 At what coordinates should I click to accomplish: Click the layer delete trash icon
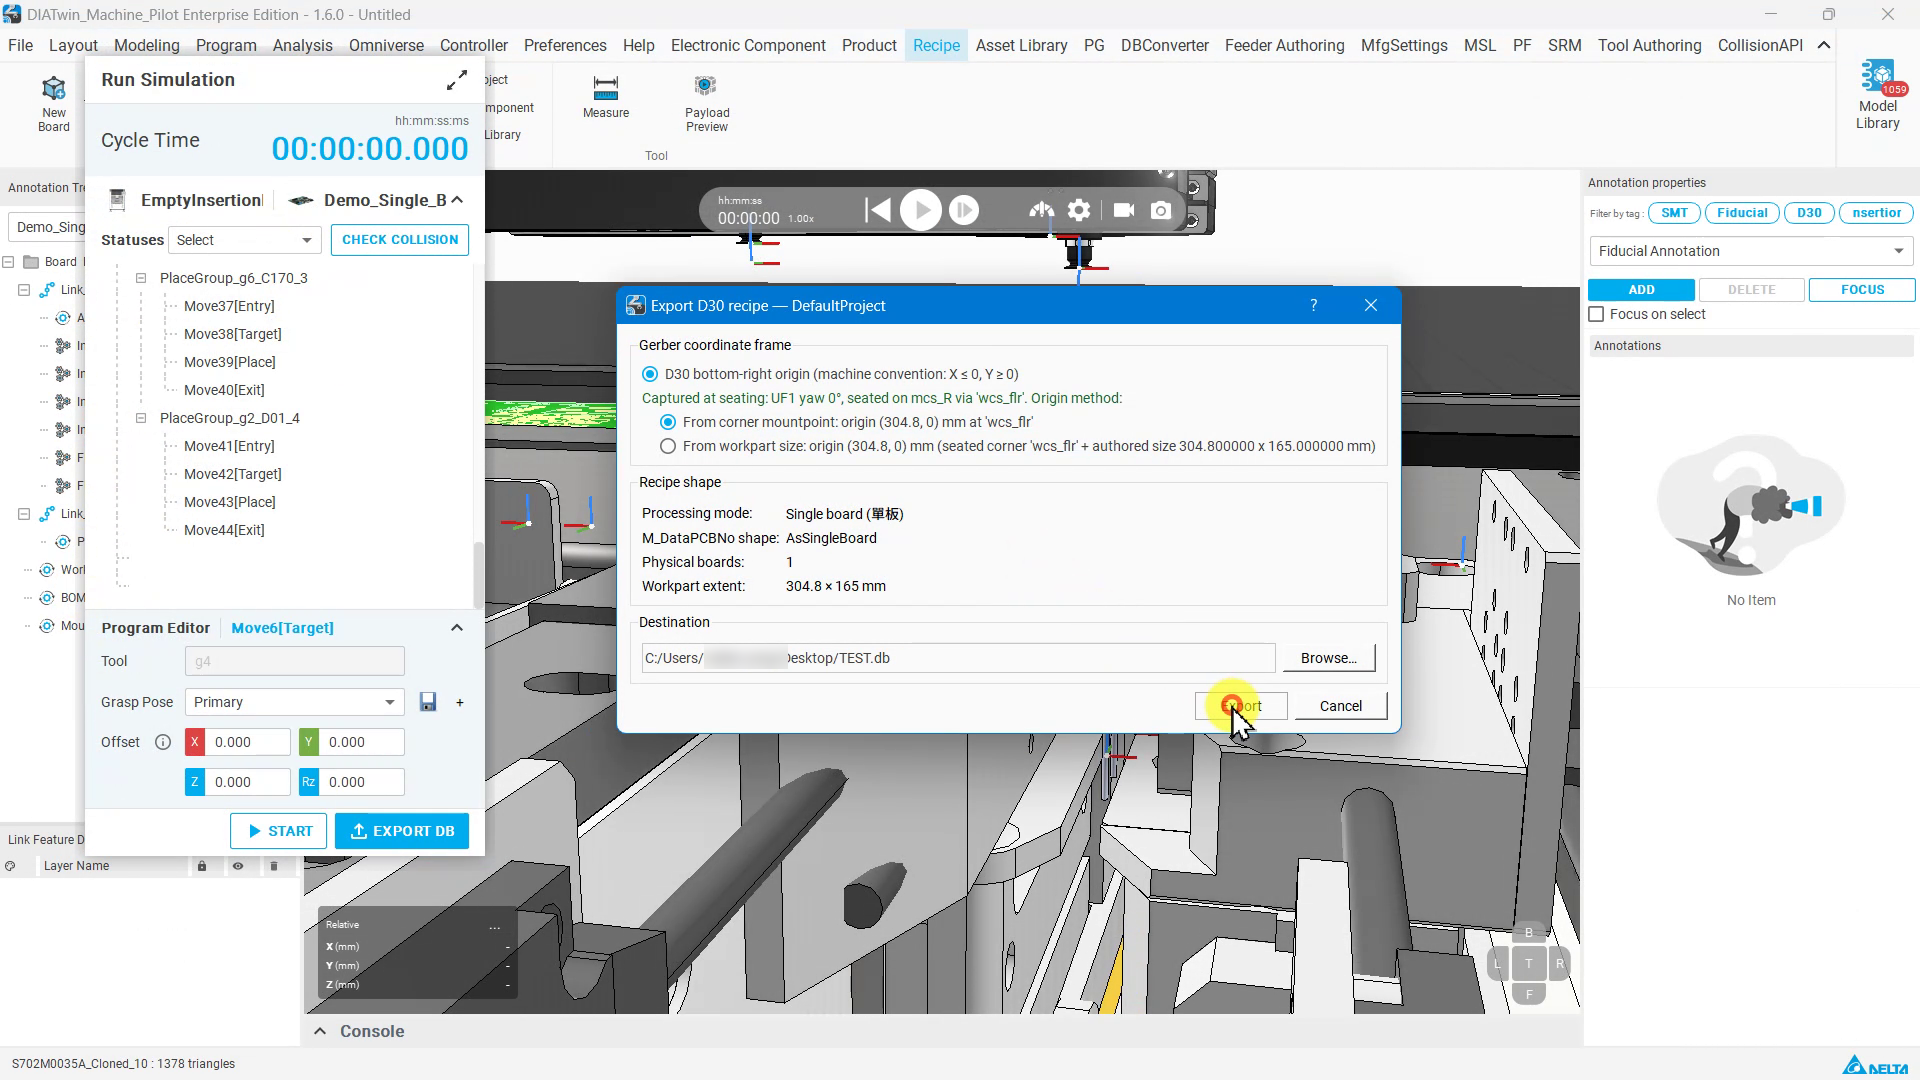(x=274, y=866)
